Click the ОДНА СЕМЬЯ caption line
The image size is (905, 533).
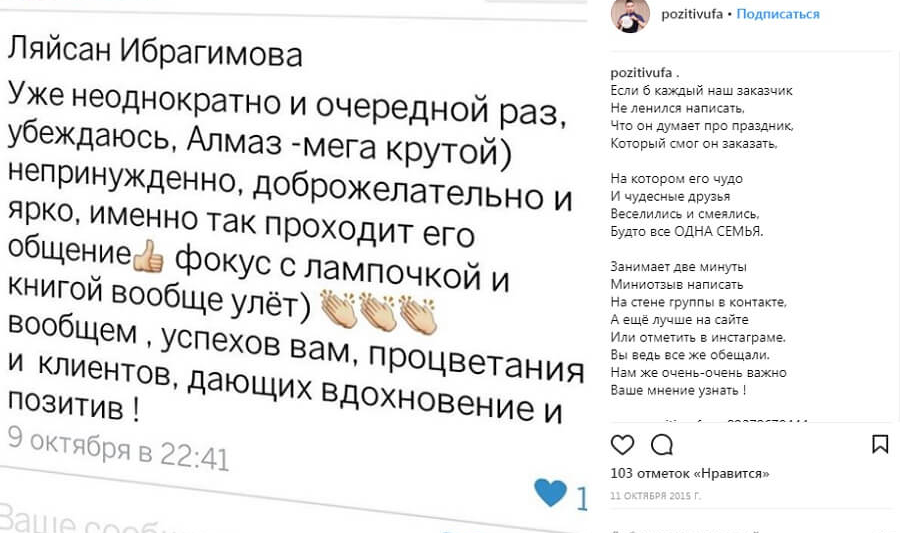(686, 231)
